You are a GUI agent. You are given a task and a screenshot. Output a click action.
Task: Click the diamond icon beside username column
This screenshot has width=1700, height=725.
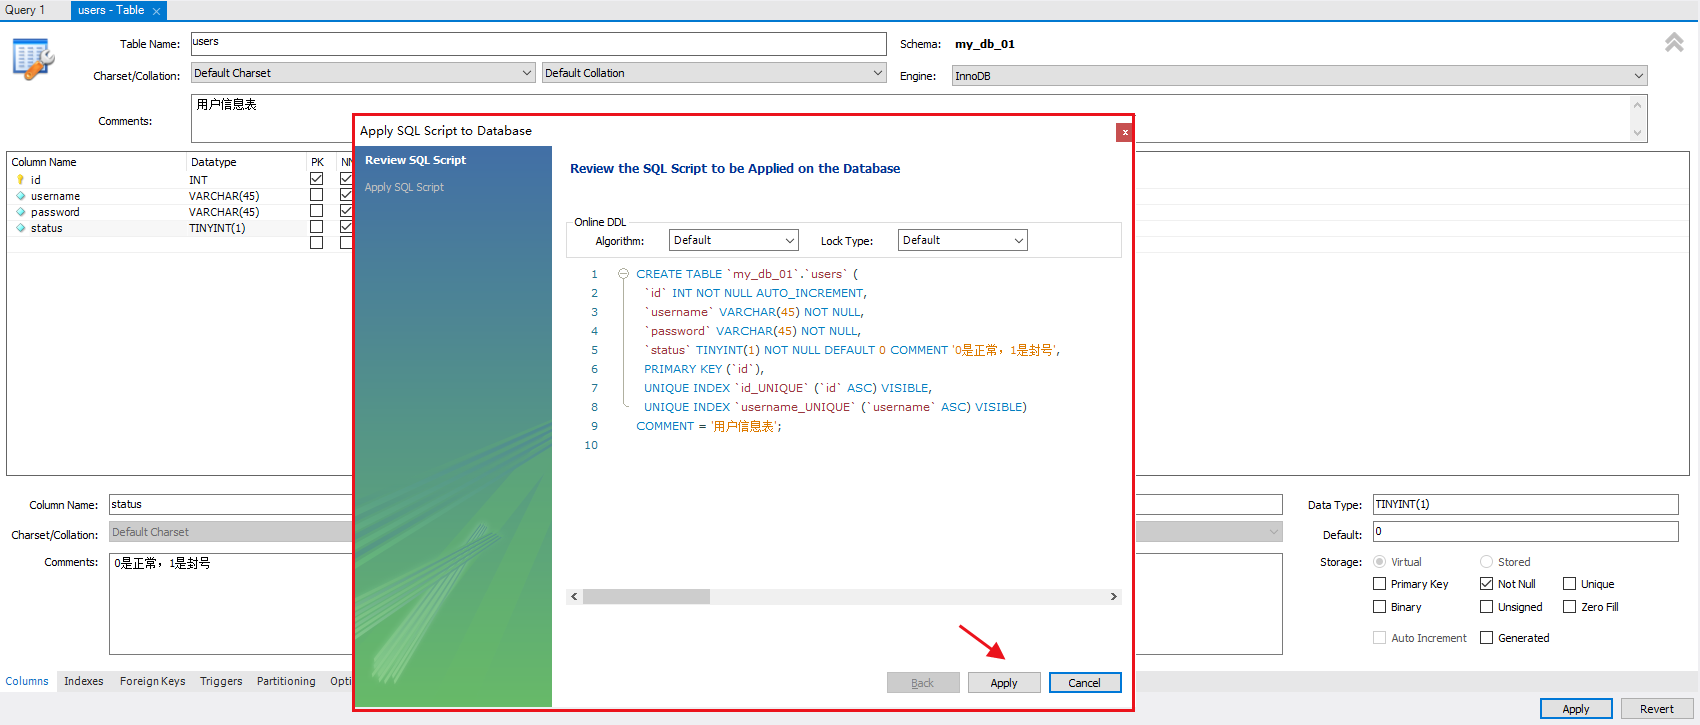pyautogui.click(x=20, y=196)
